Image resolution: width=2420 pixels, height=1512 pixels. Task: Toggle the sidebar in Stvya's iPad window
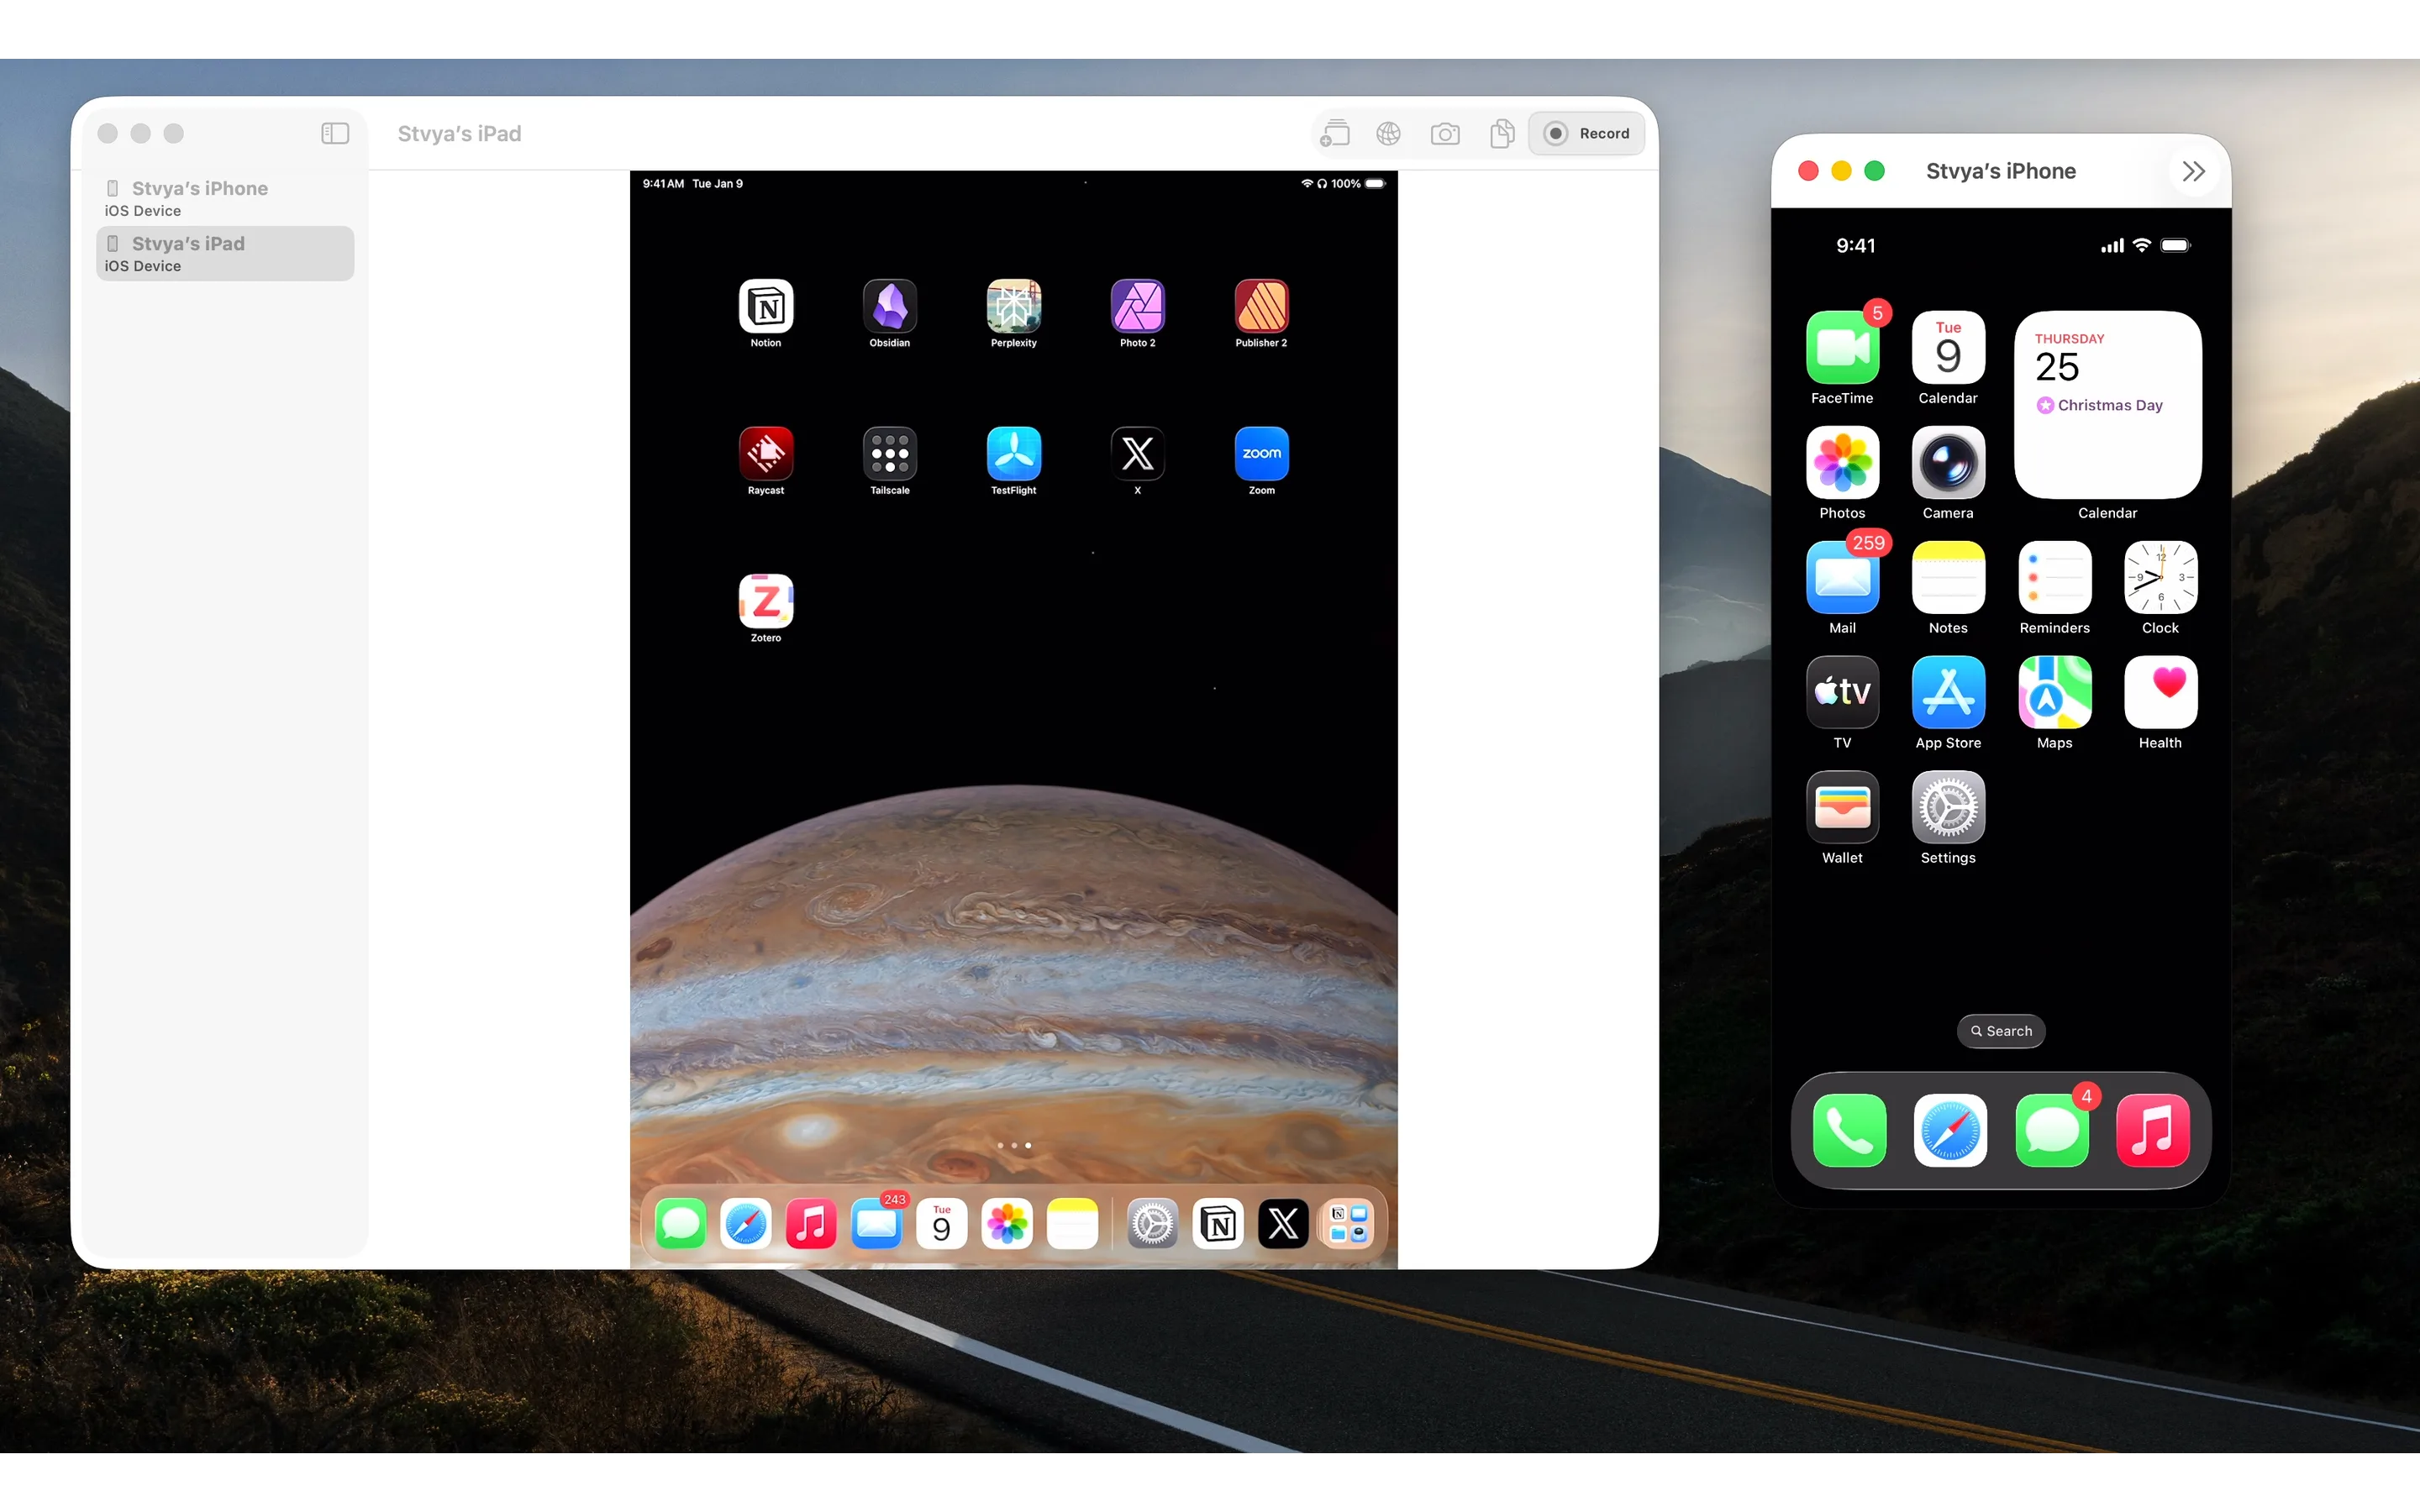pos(335,134)
